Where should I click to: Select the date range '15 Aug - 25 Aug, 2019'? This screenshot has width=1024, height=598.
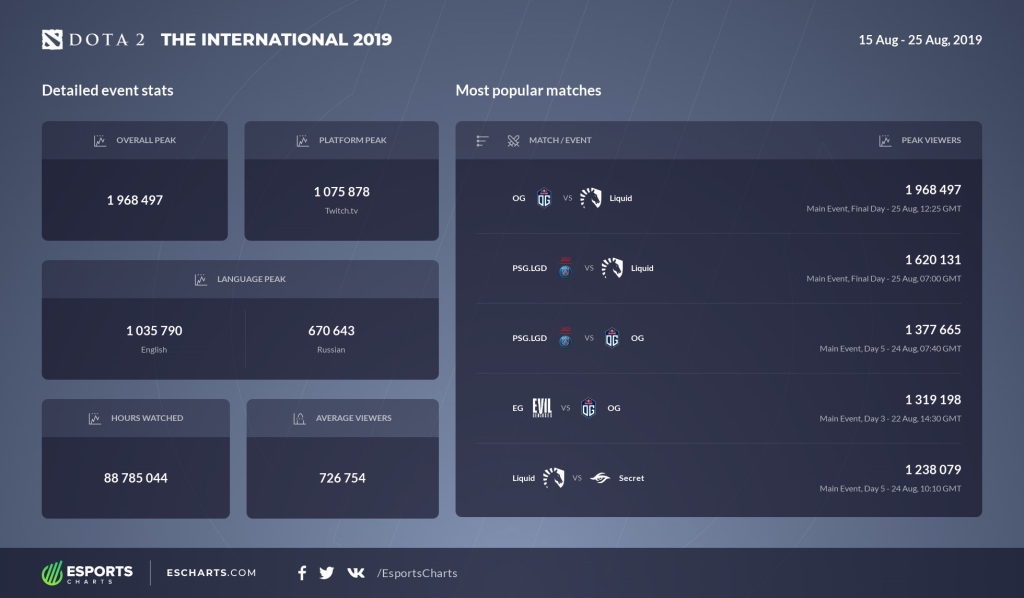[920, 40]
